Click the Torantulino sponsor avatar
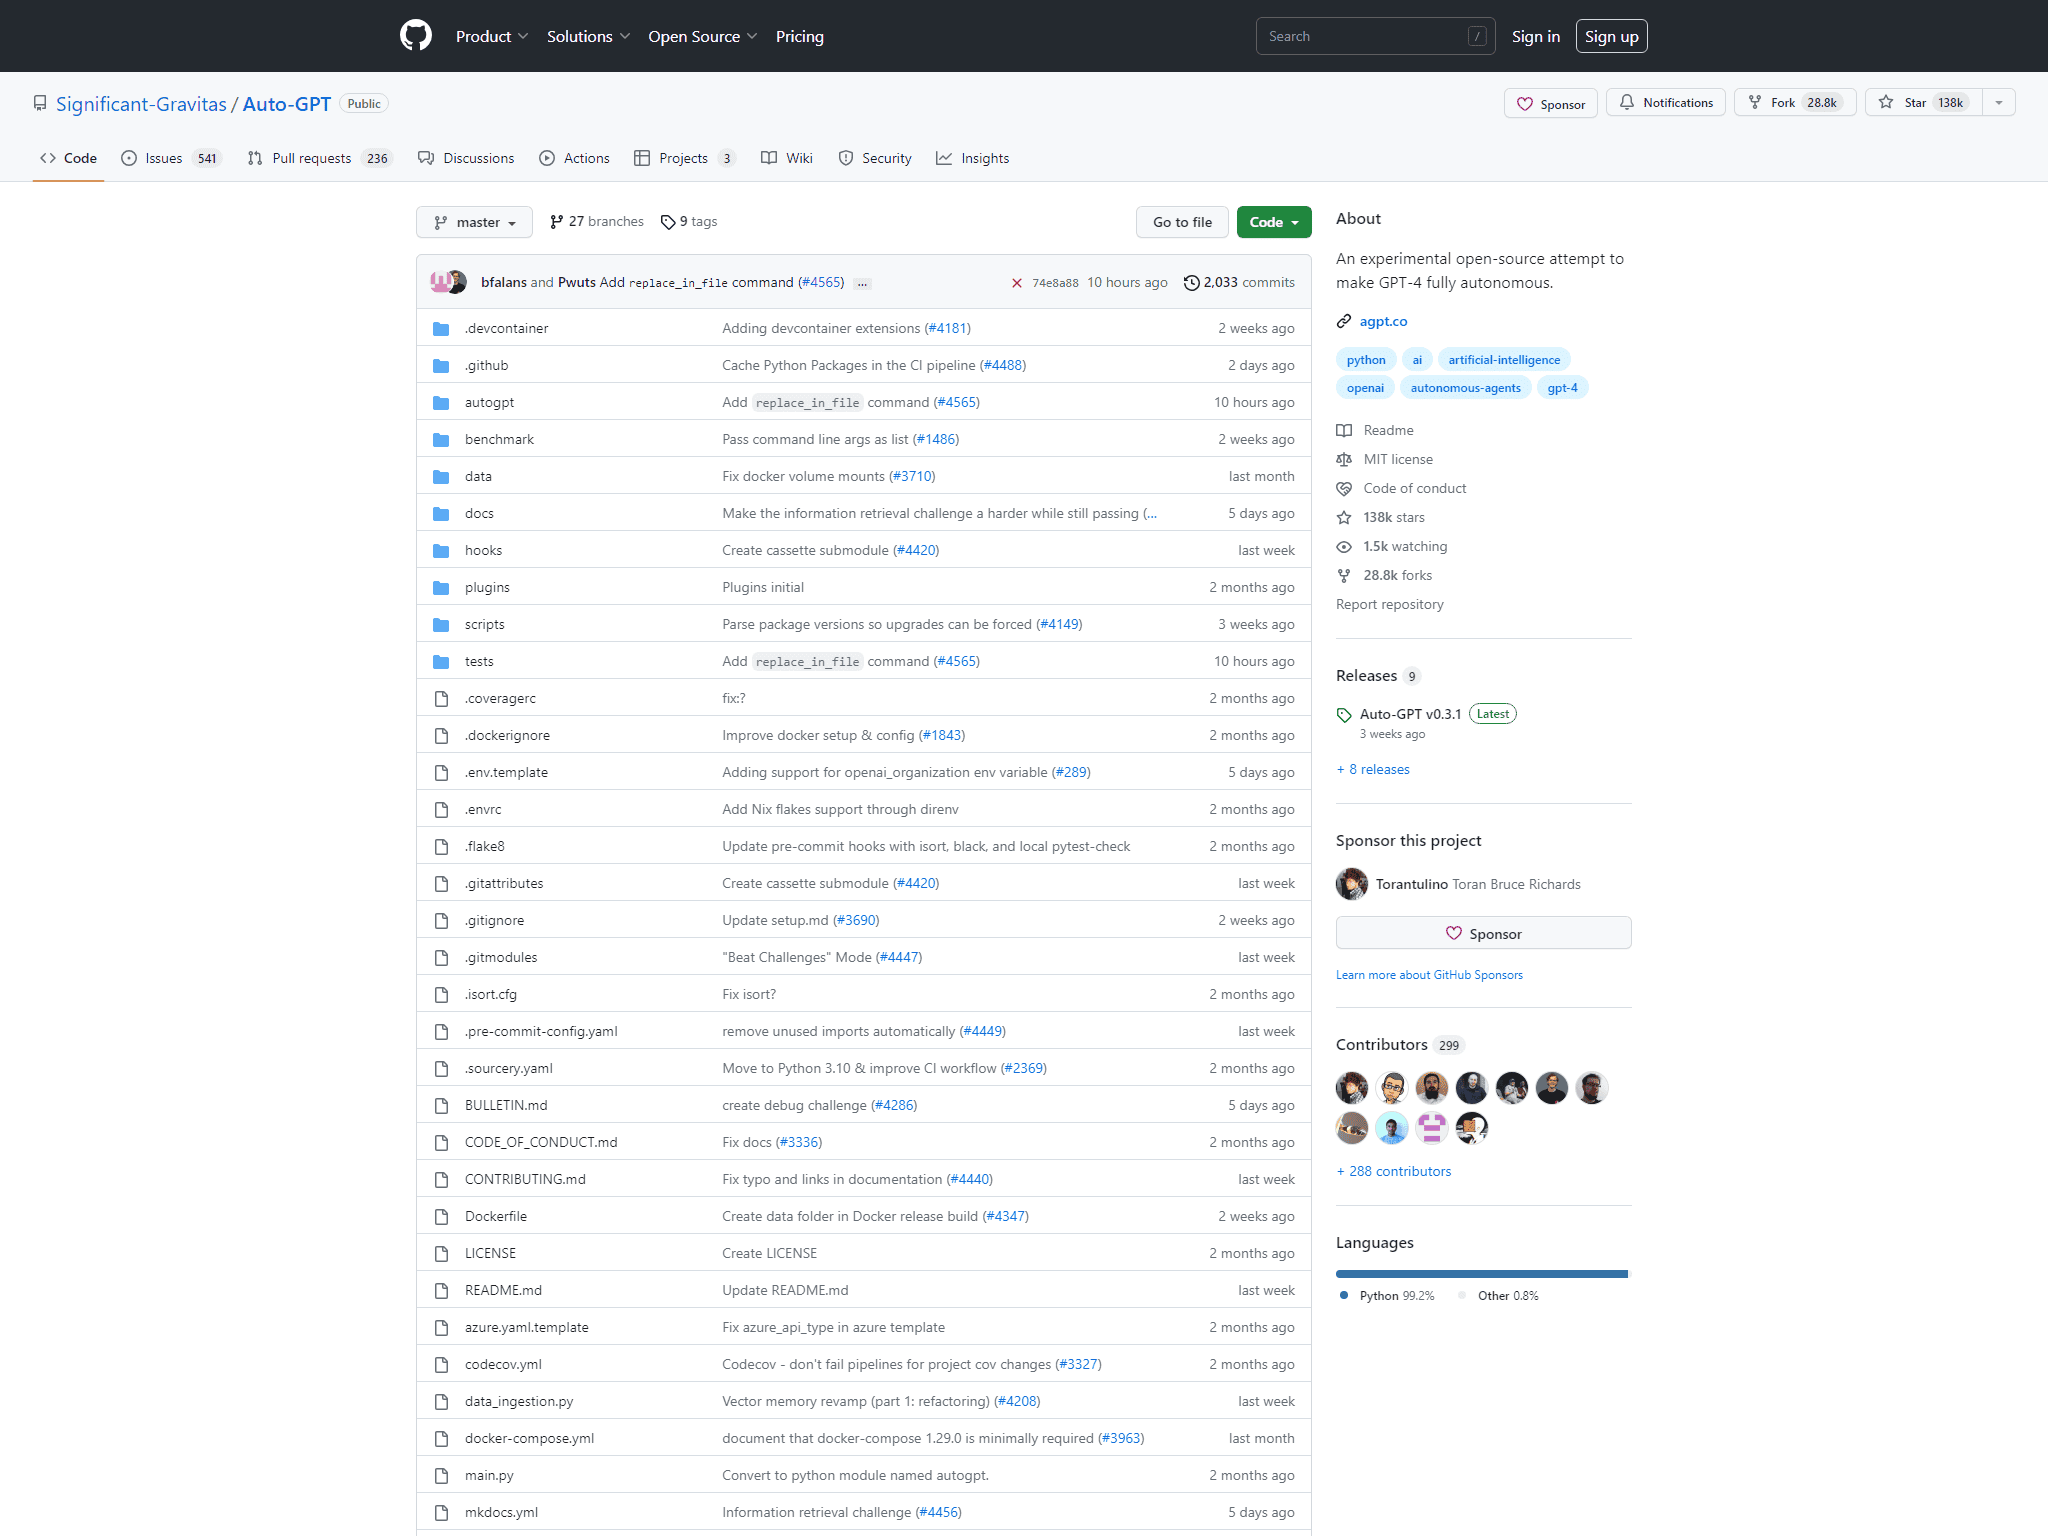The width and height of the screenshot is (2048, 1536). click(x=1352, y=884)
